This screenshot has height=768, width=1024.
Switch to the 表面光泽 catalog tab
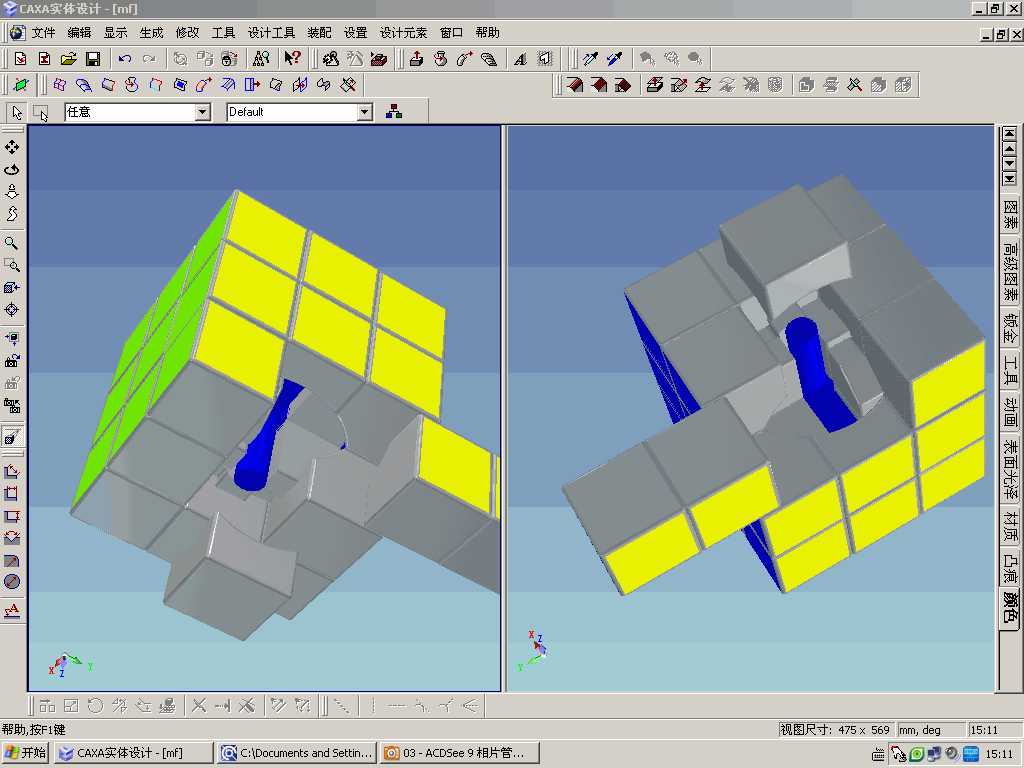click(x=1010, y=469)
